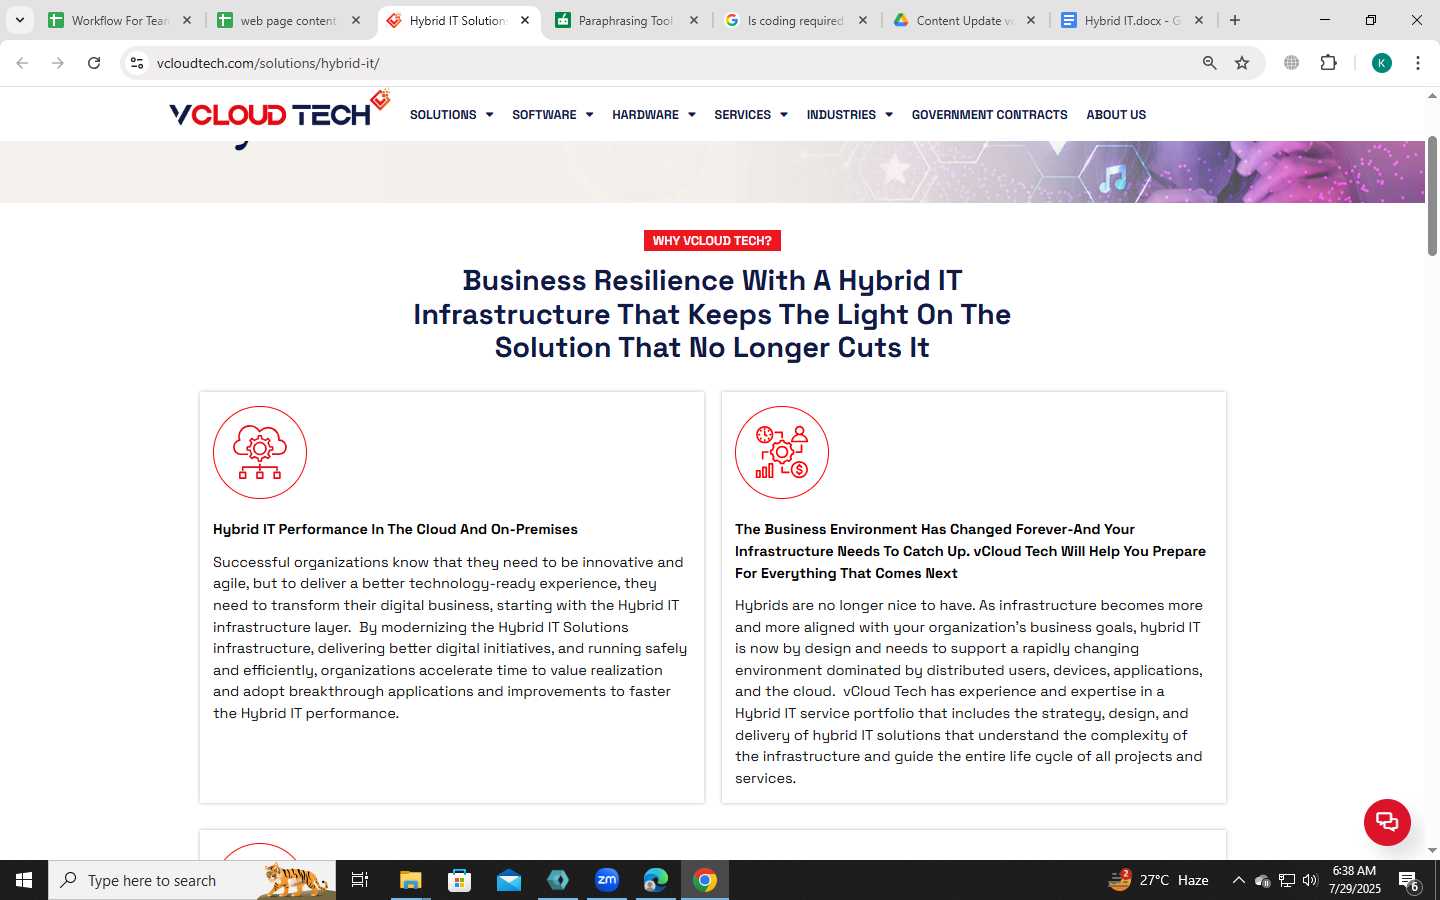Viewport: 1440px width, 900px height.
Task: Switch to Paraphrasing Tool tab
Action: [x=625, y=20]
